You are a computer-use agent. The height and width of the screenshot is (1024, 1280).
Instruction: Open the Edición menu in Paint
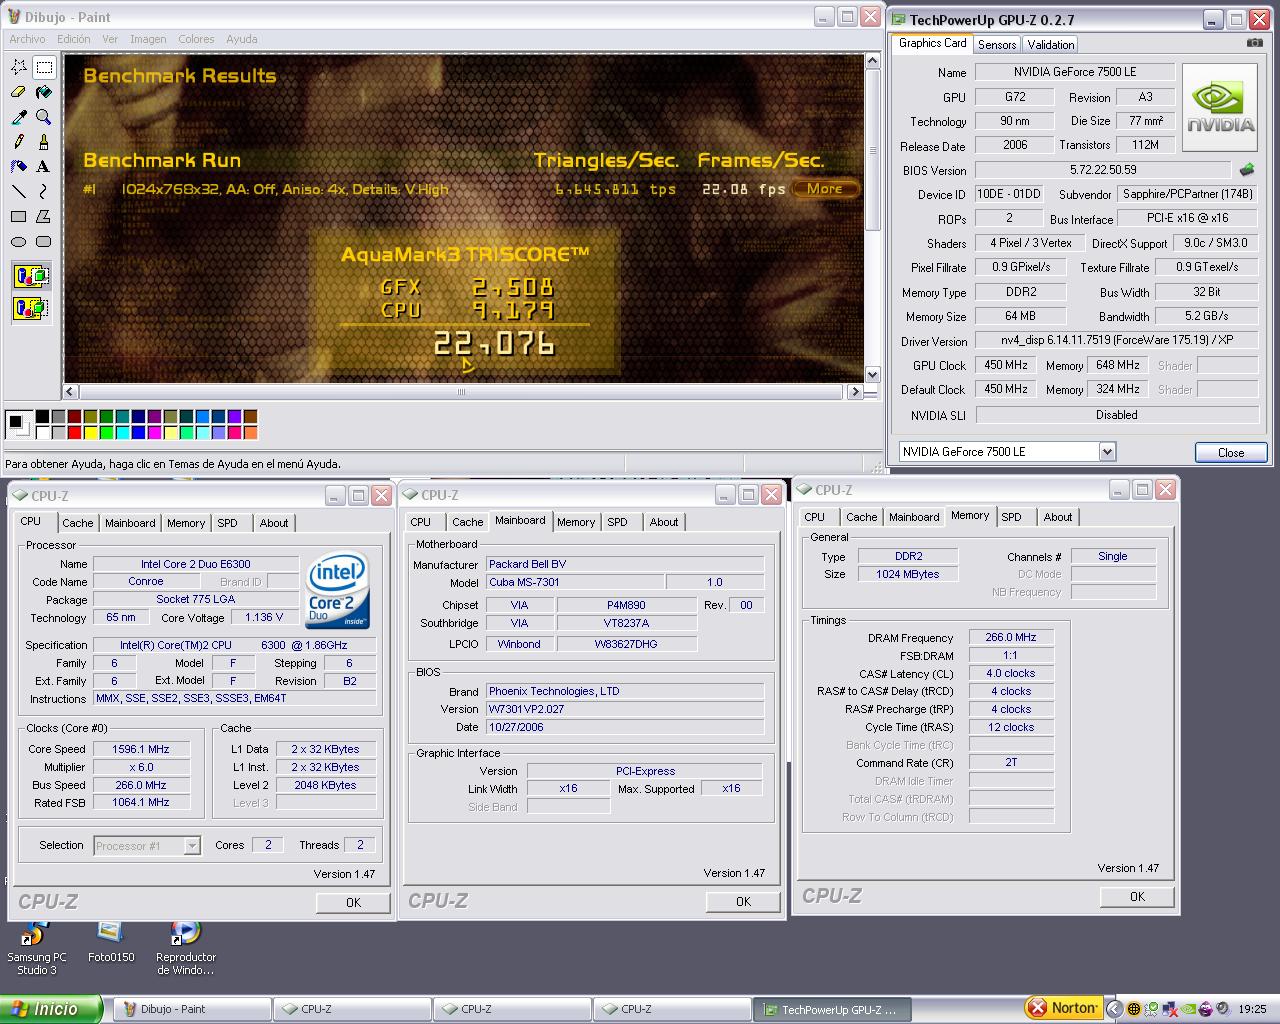(73, 39)
